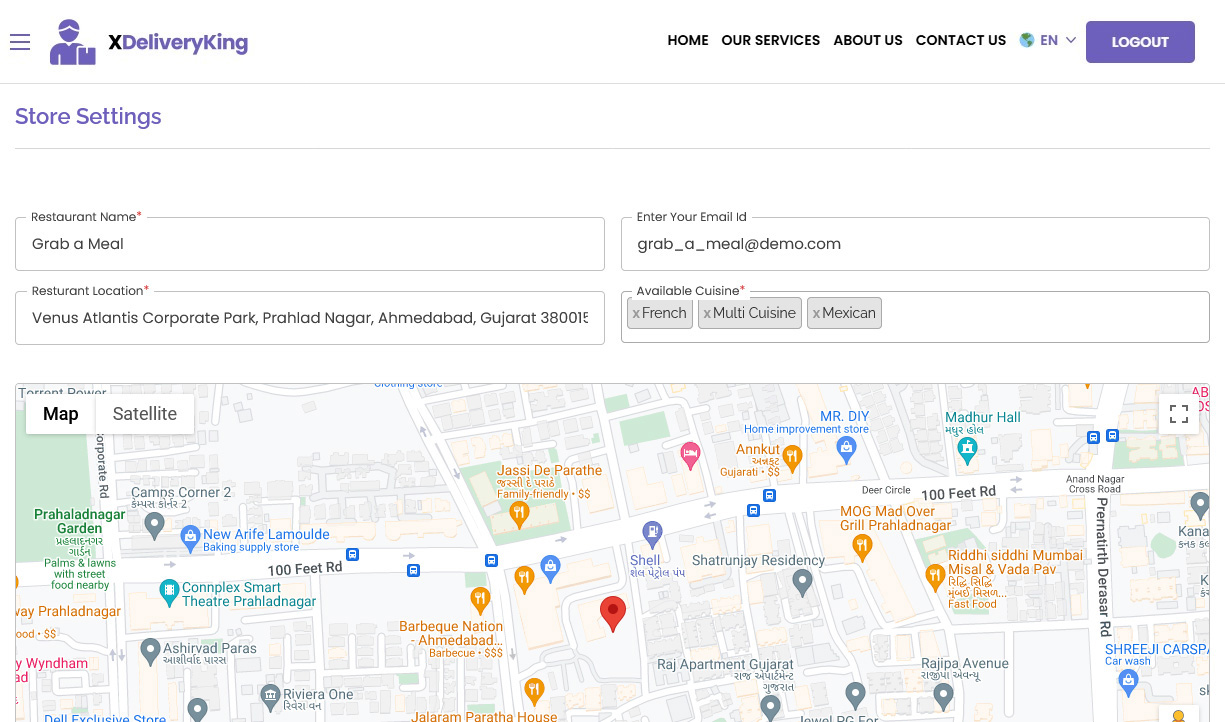Expand the EN language dropdown

coord(1048,41)
